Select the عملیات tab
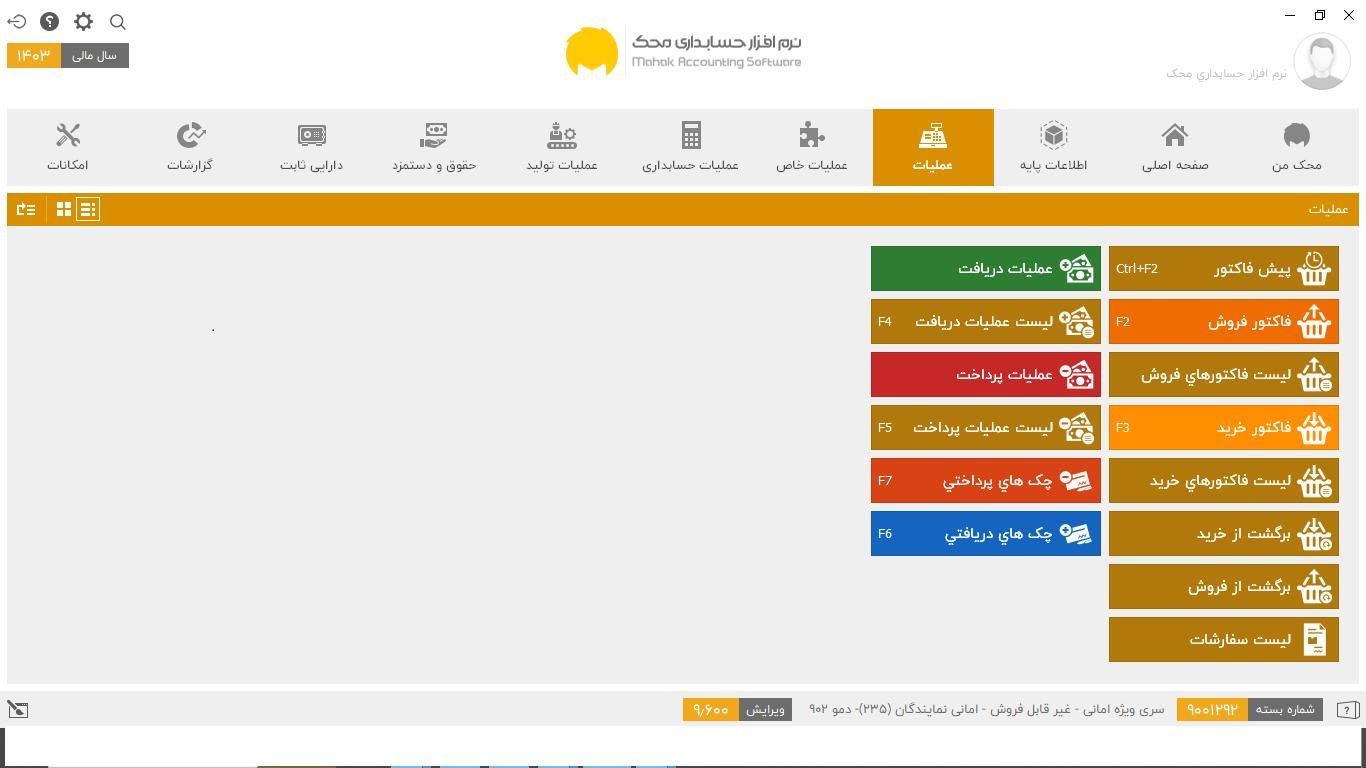1366x768 pixels. [x=933, y=147]
